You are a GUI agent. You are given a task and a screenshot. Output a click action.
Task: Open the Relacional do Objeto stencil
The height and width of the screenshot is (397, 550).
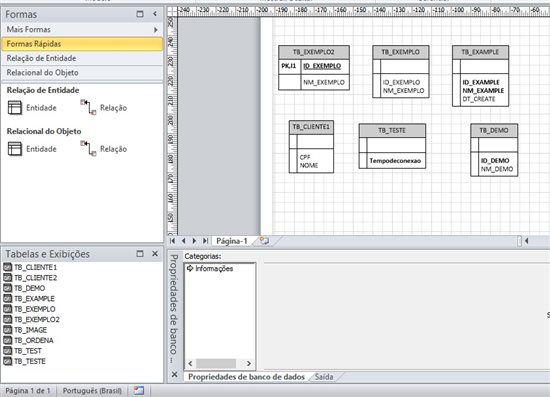tap(82, 73)
